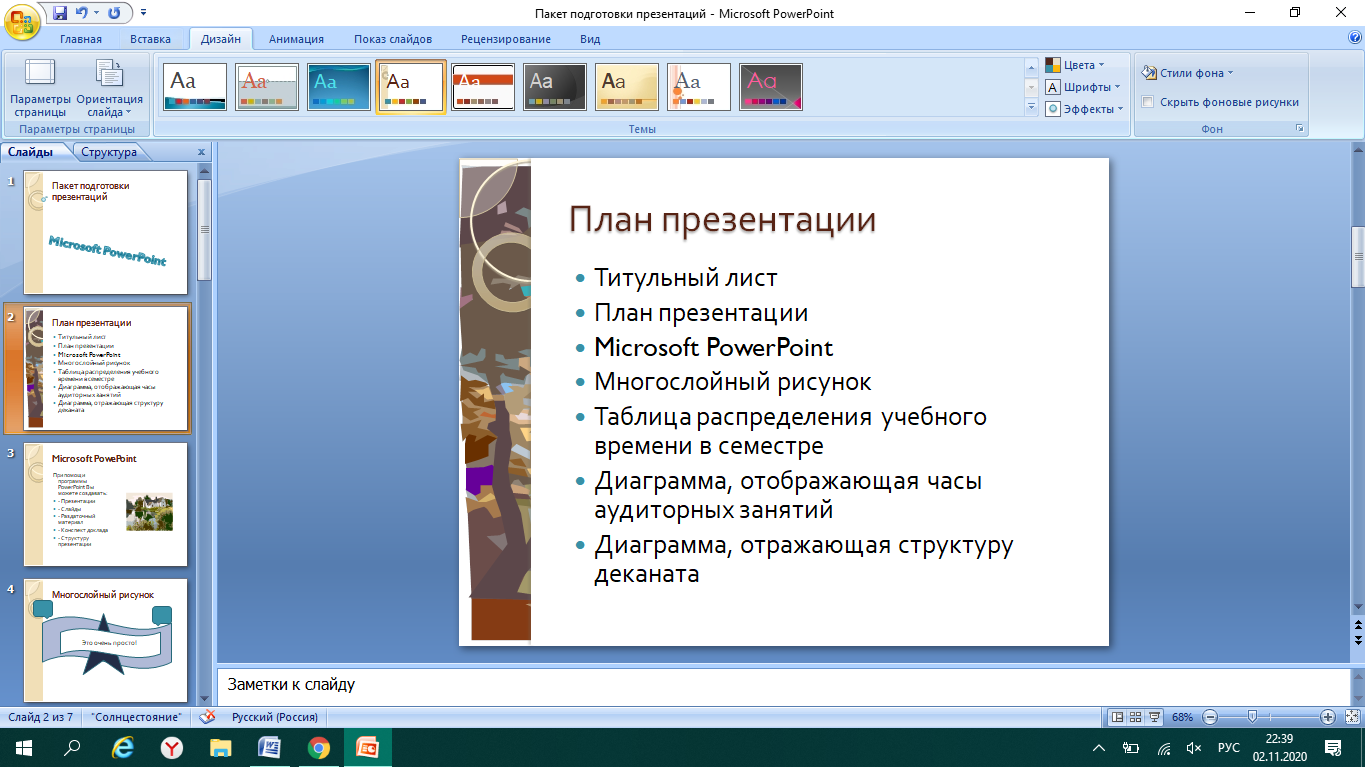Select the highlighted Солнцестояние theme thumbnail
The height and width of the screenshot is (767, 1365).
click(411, 87)
